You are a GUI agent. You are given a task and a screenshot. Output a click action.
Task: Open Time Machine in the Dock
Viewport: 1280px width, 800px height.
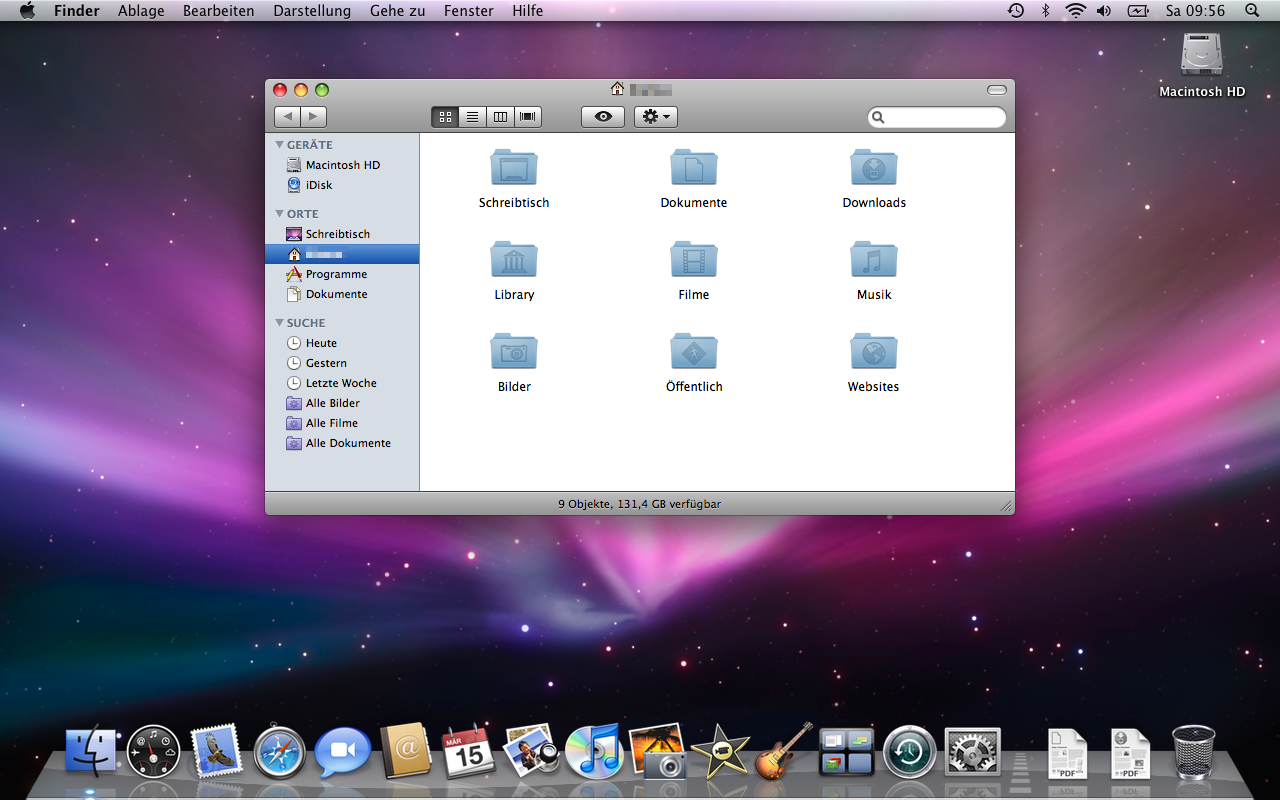(x=909, y=753)
